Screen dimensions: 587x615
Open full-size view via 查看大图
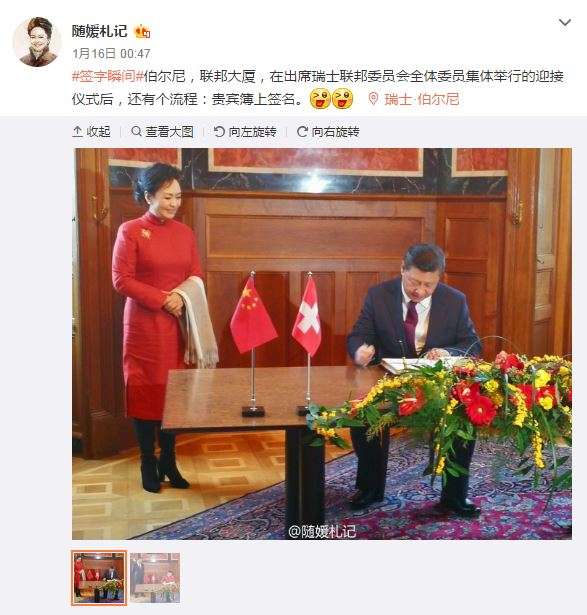point(169,131)
